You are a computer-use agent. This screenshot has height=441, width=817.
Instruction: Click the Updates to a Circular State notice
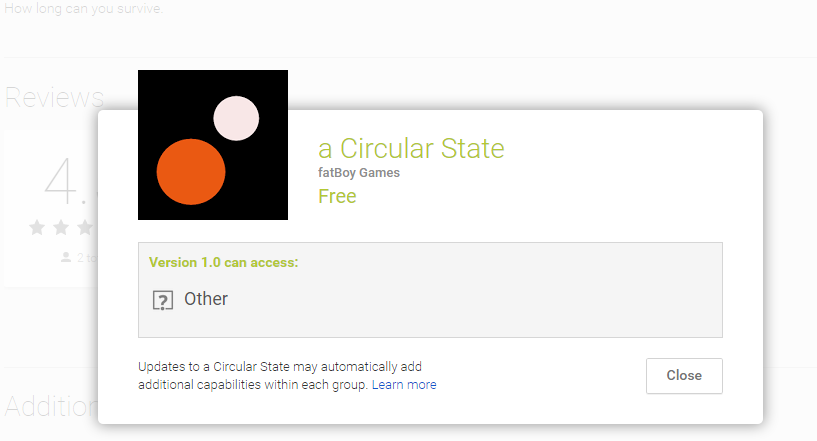pos(286,375)
